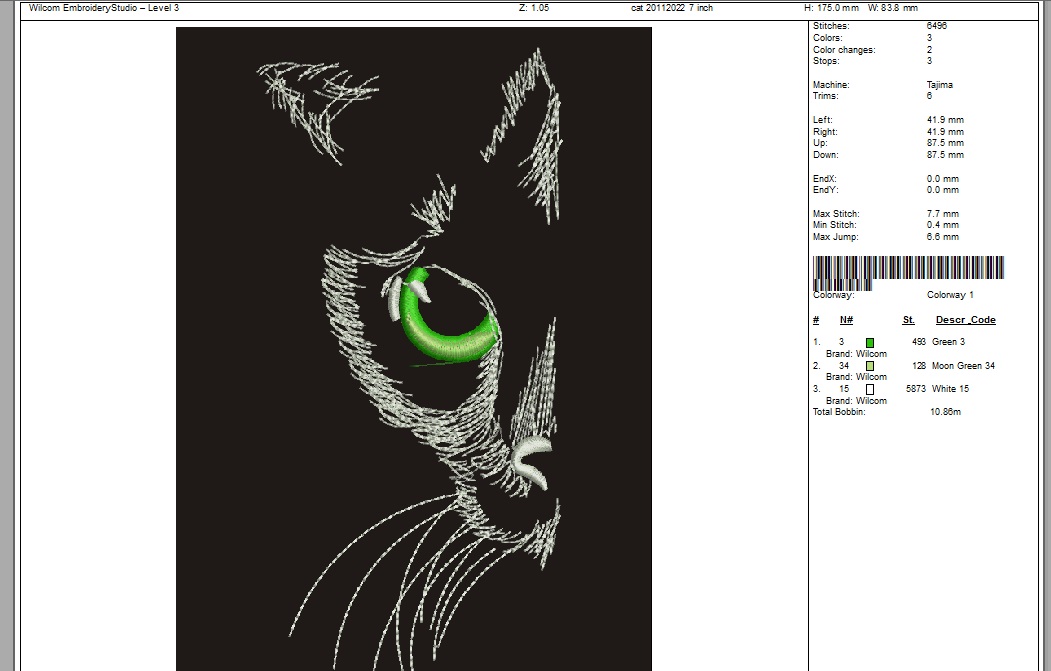Click the Stitches count 6496

[936, 26]
